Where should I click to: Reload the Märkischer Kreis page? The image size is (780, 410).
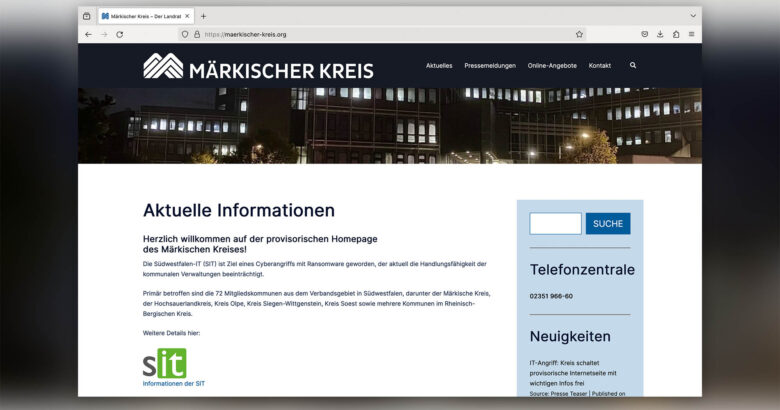(119, 34)
